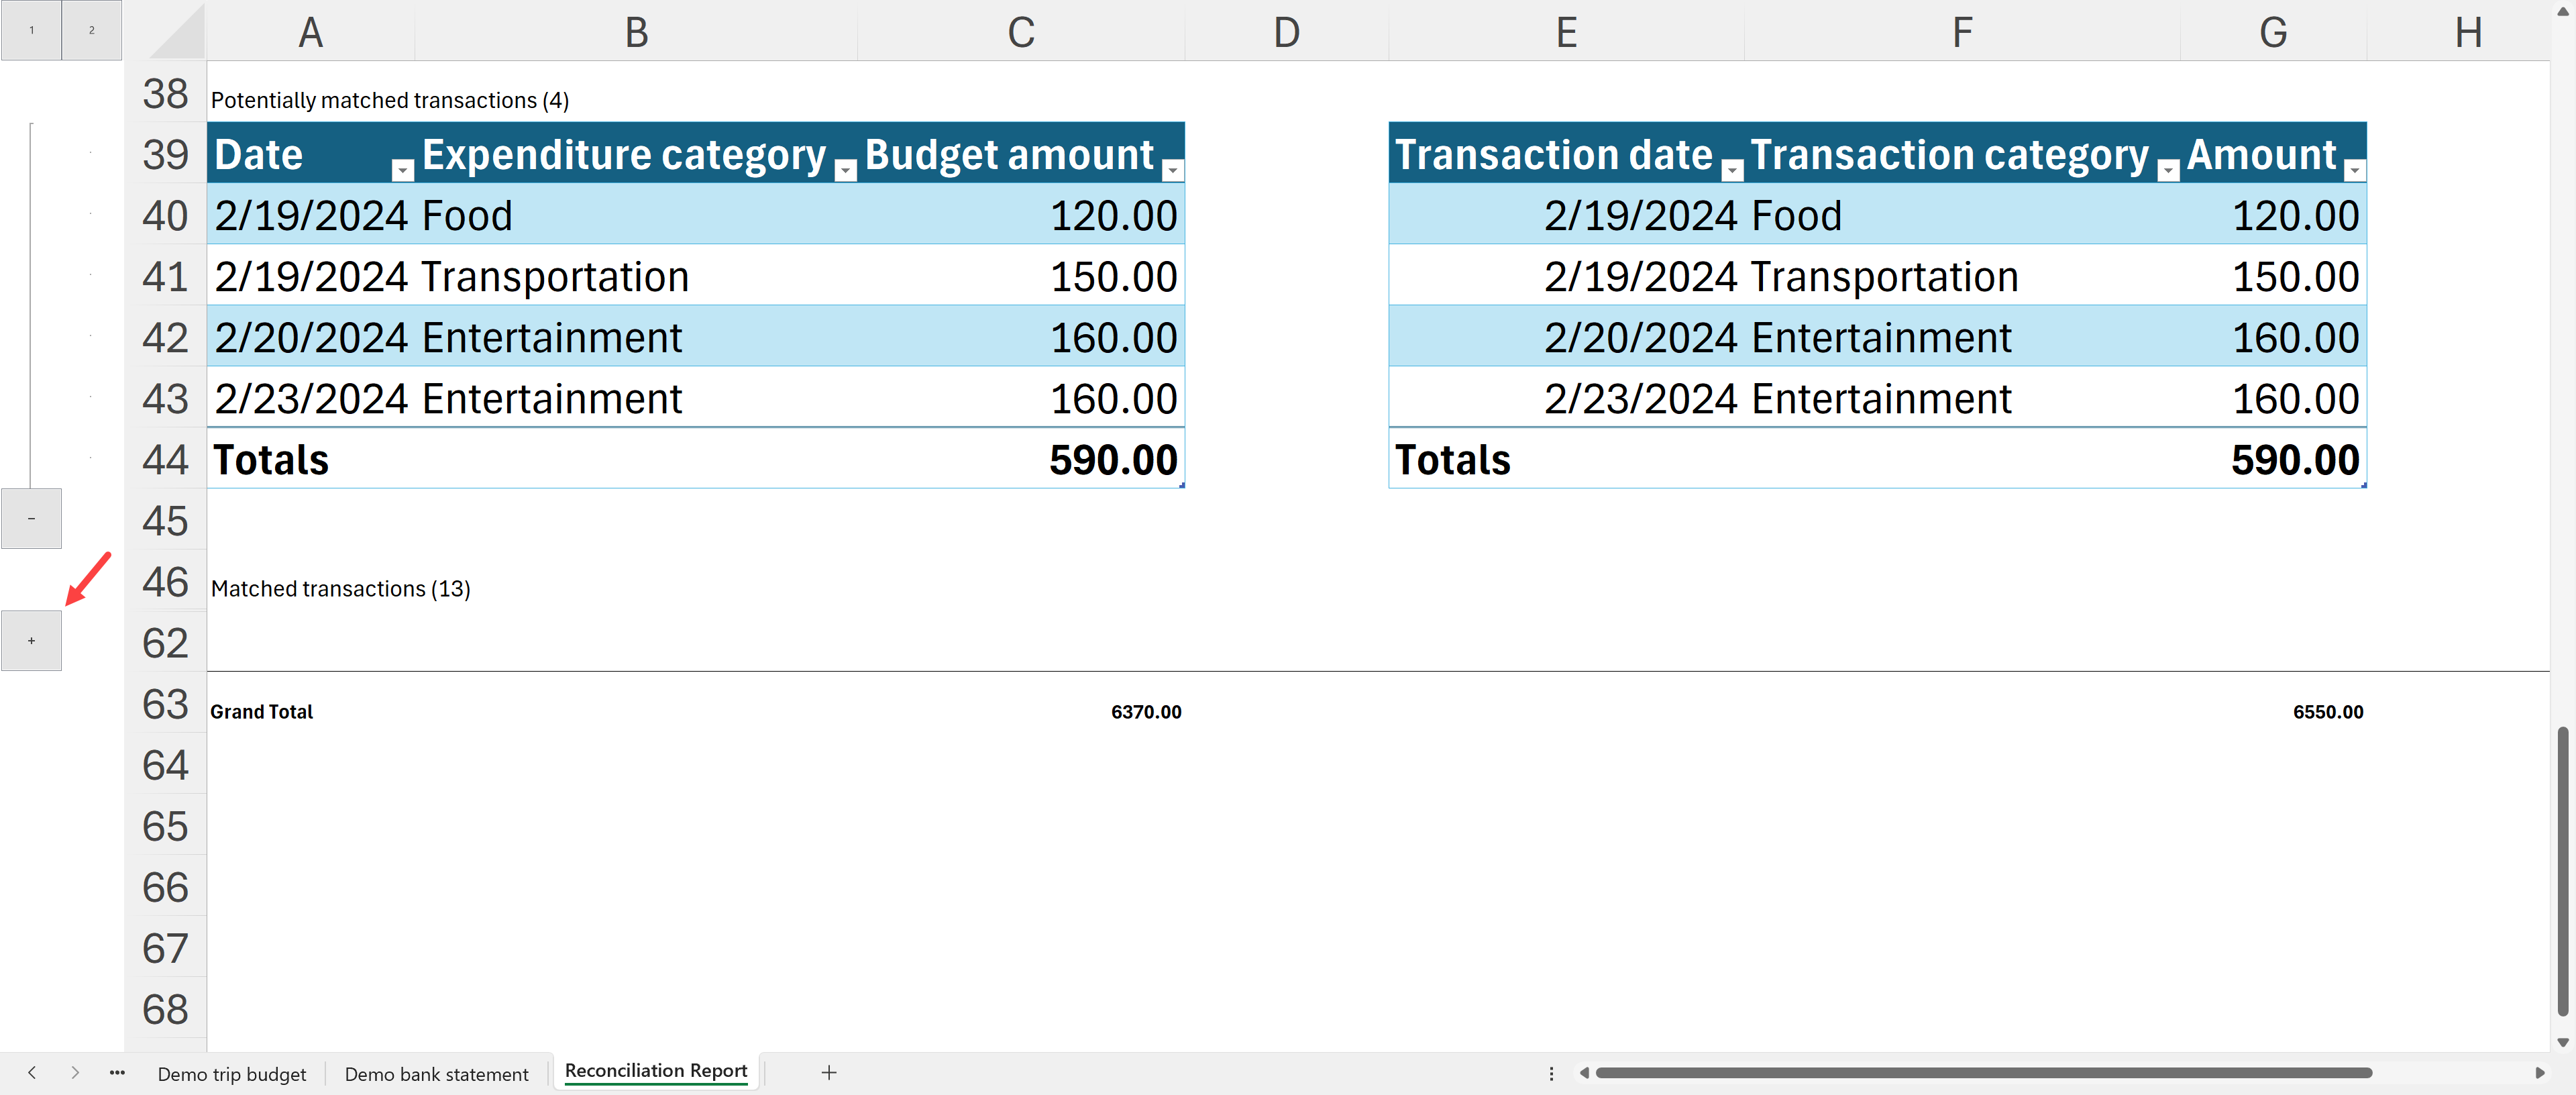The image size is (2576, 1095).
Task: Open Budget amount filter dropdown
Action: 1172,170
